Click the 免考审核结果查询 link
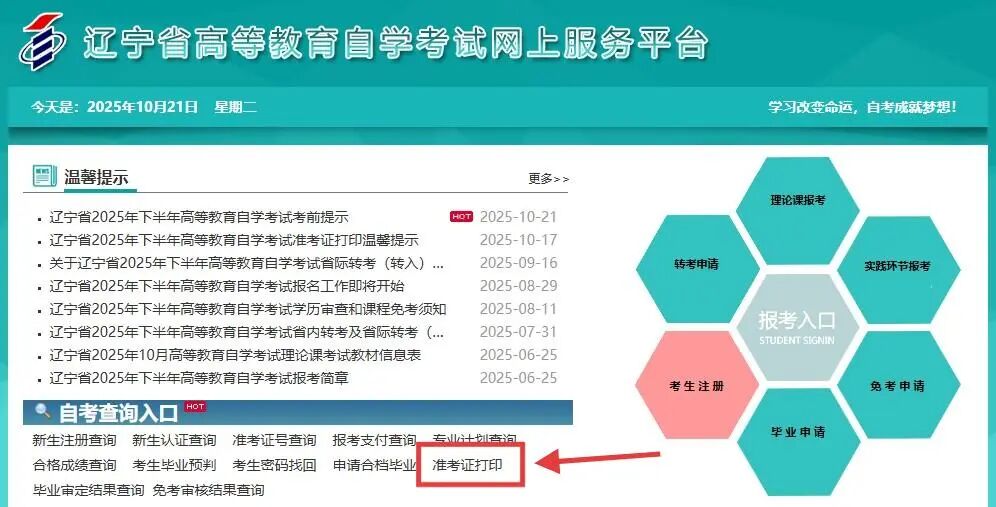Viewport: 996px width, 507px height. pyautogui.click(x=208, y=490)
